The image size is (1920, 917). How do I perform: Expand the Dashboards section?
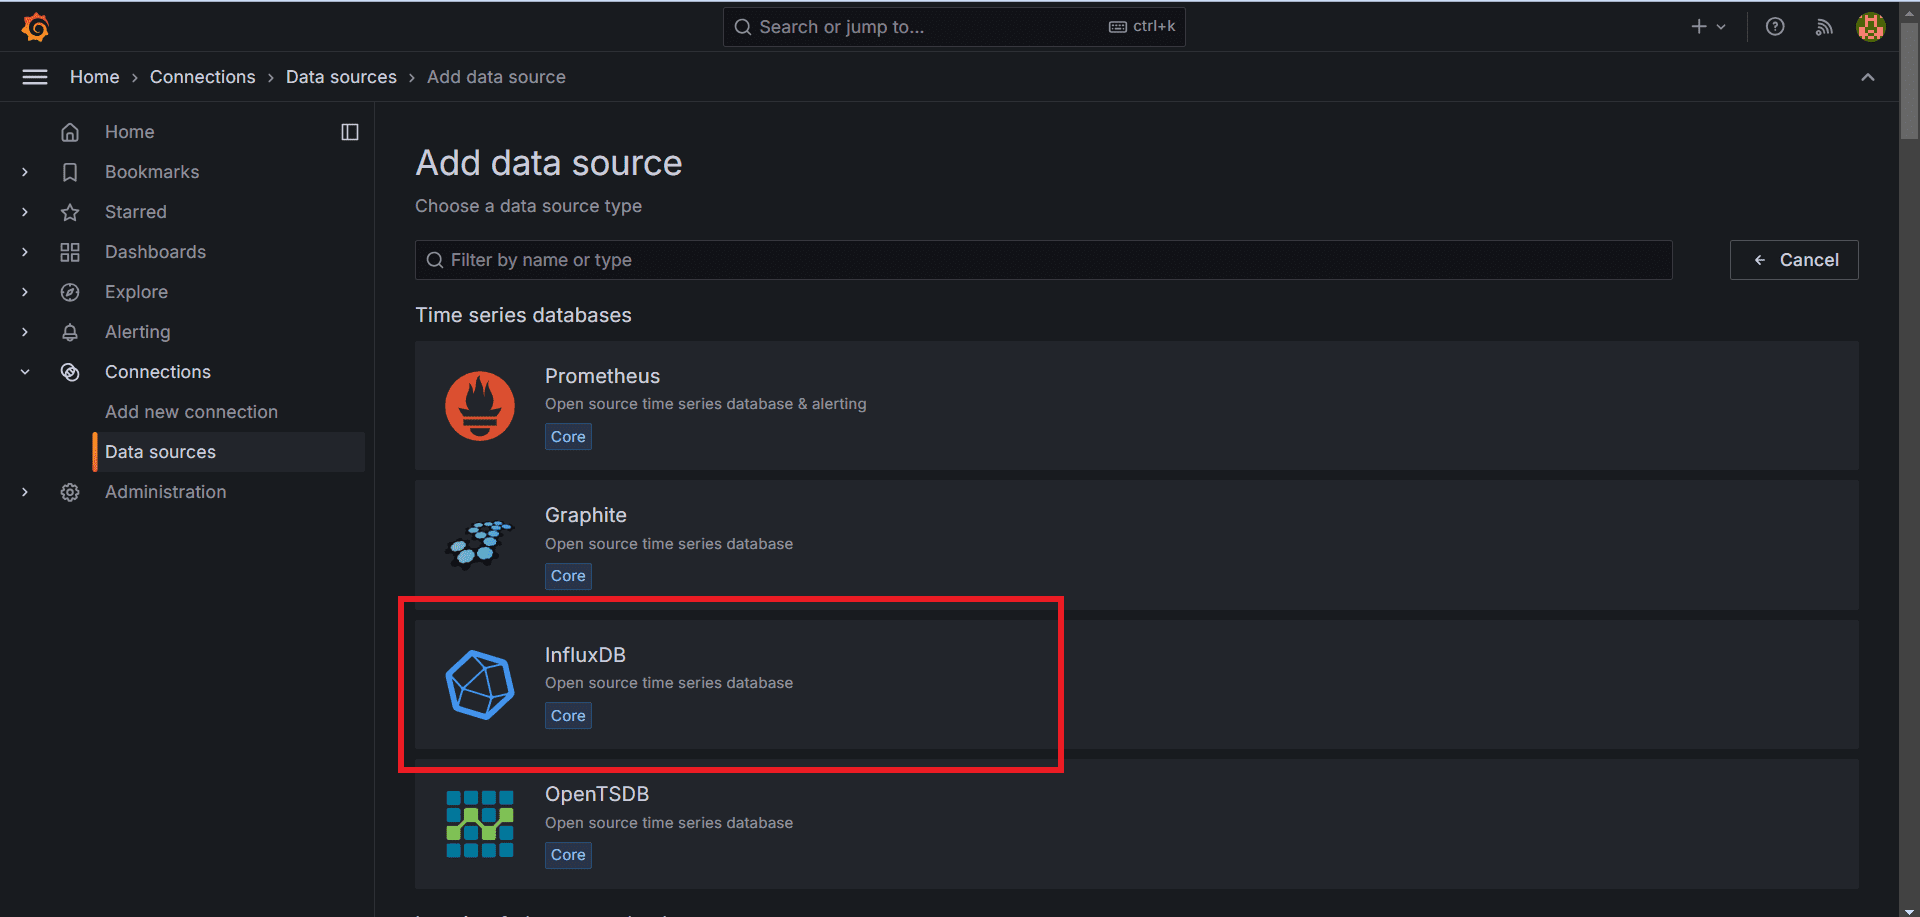point(25,252)
